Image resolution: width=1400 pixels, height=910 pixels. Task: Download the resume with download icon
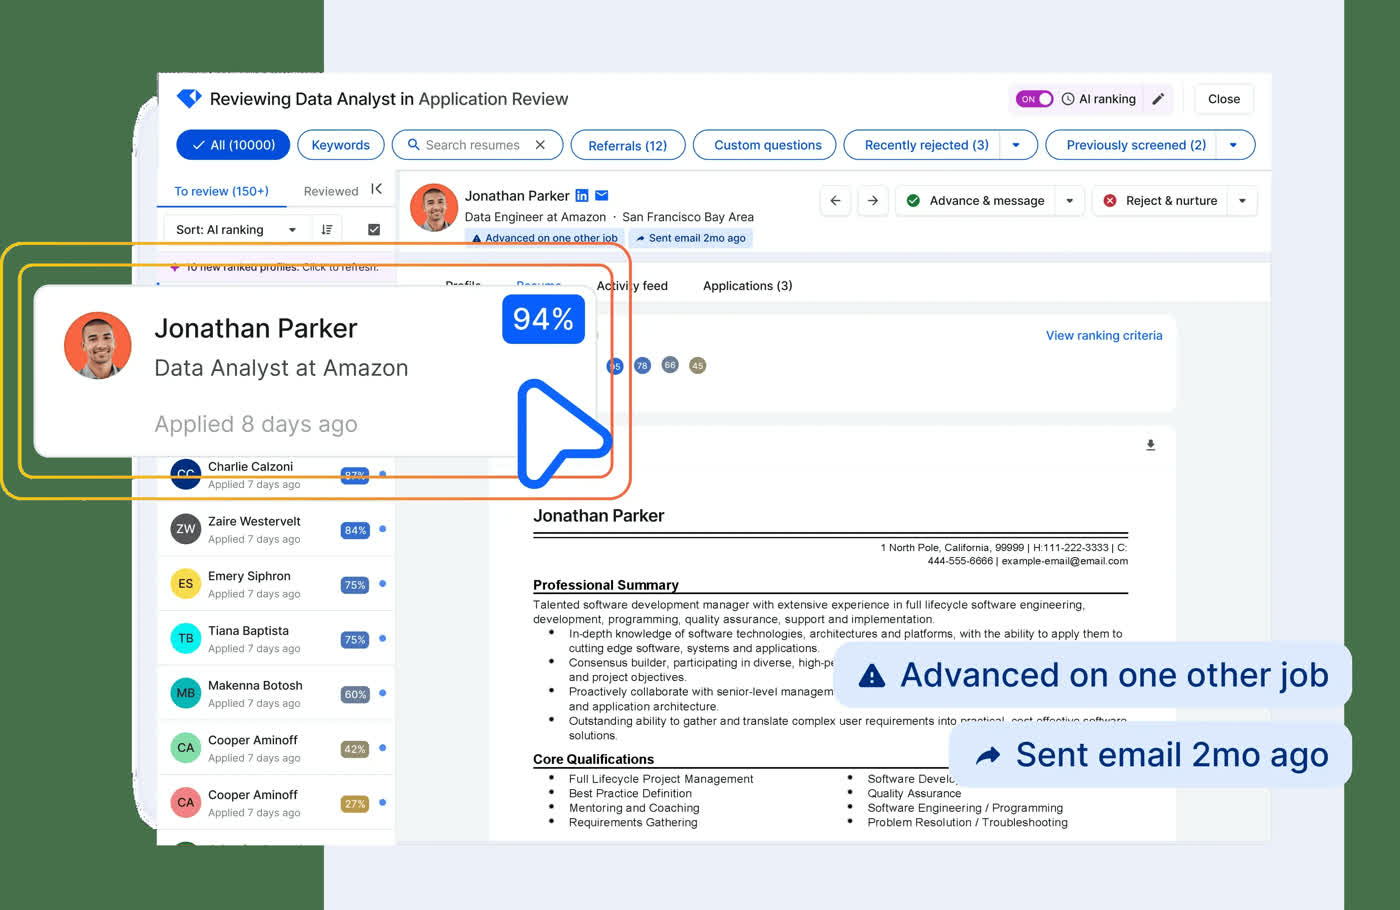1150,445
